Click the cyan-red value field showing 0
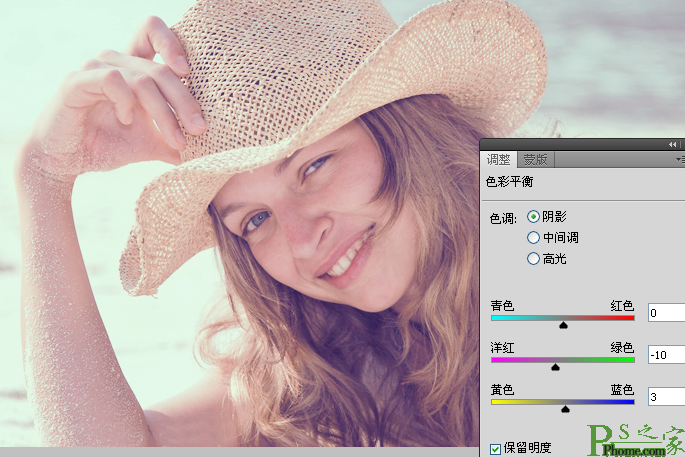 point(666,313)
